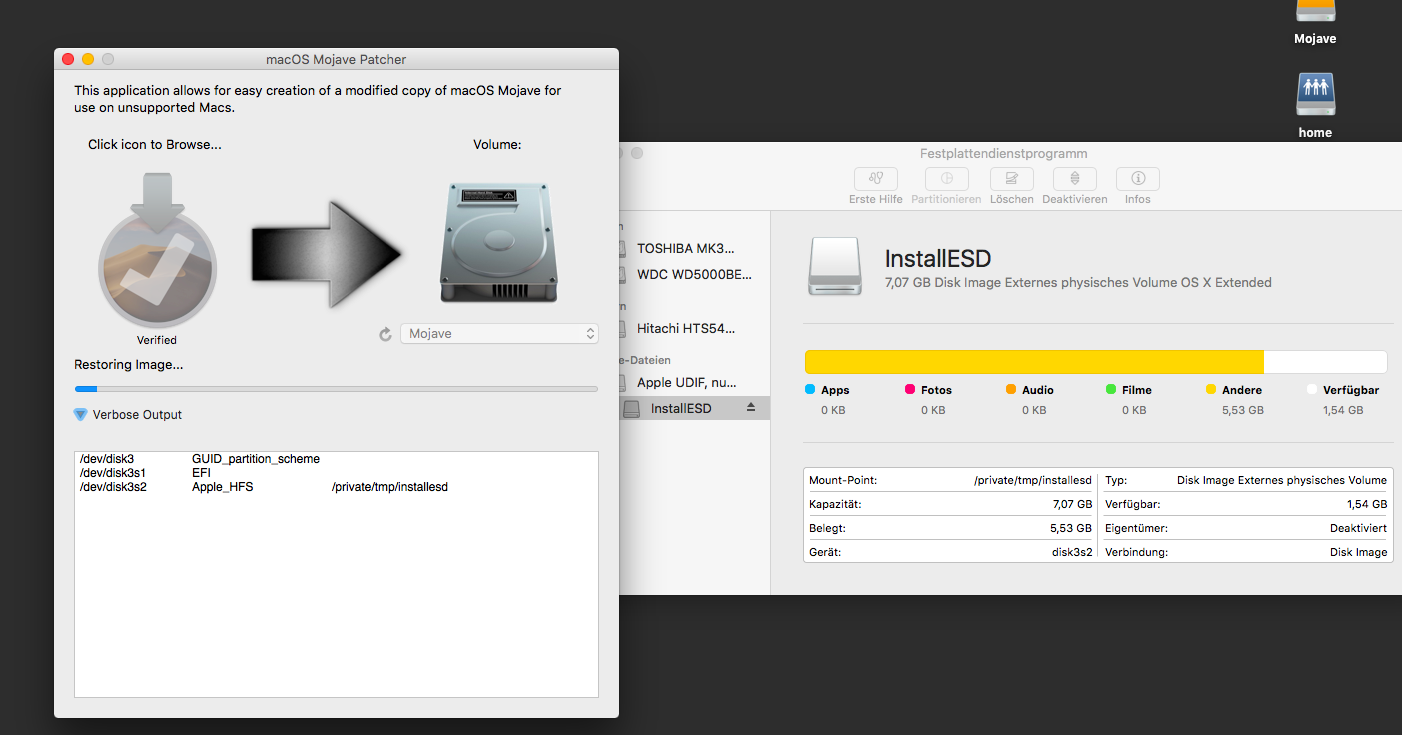Open the home network drive on desktop
The height and width of the screenshot is (735, 1402).
pos(1315,103)
